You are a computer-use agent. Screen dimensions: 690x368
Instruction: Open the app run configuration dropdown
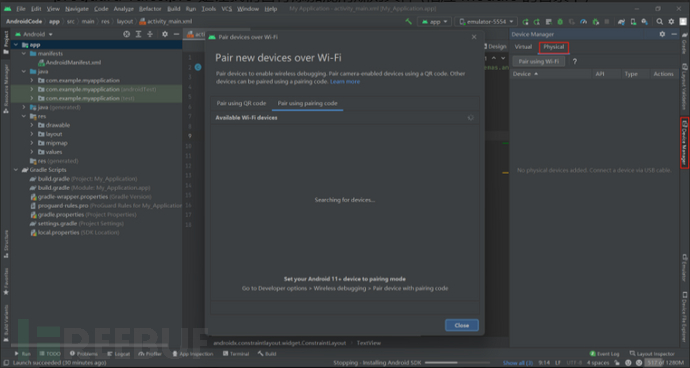click(x=435, y=22)
